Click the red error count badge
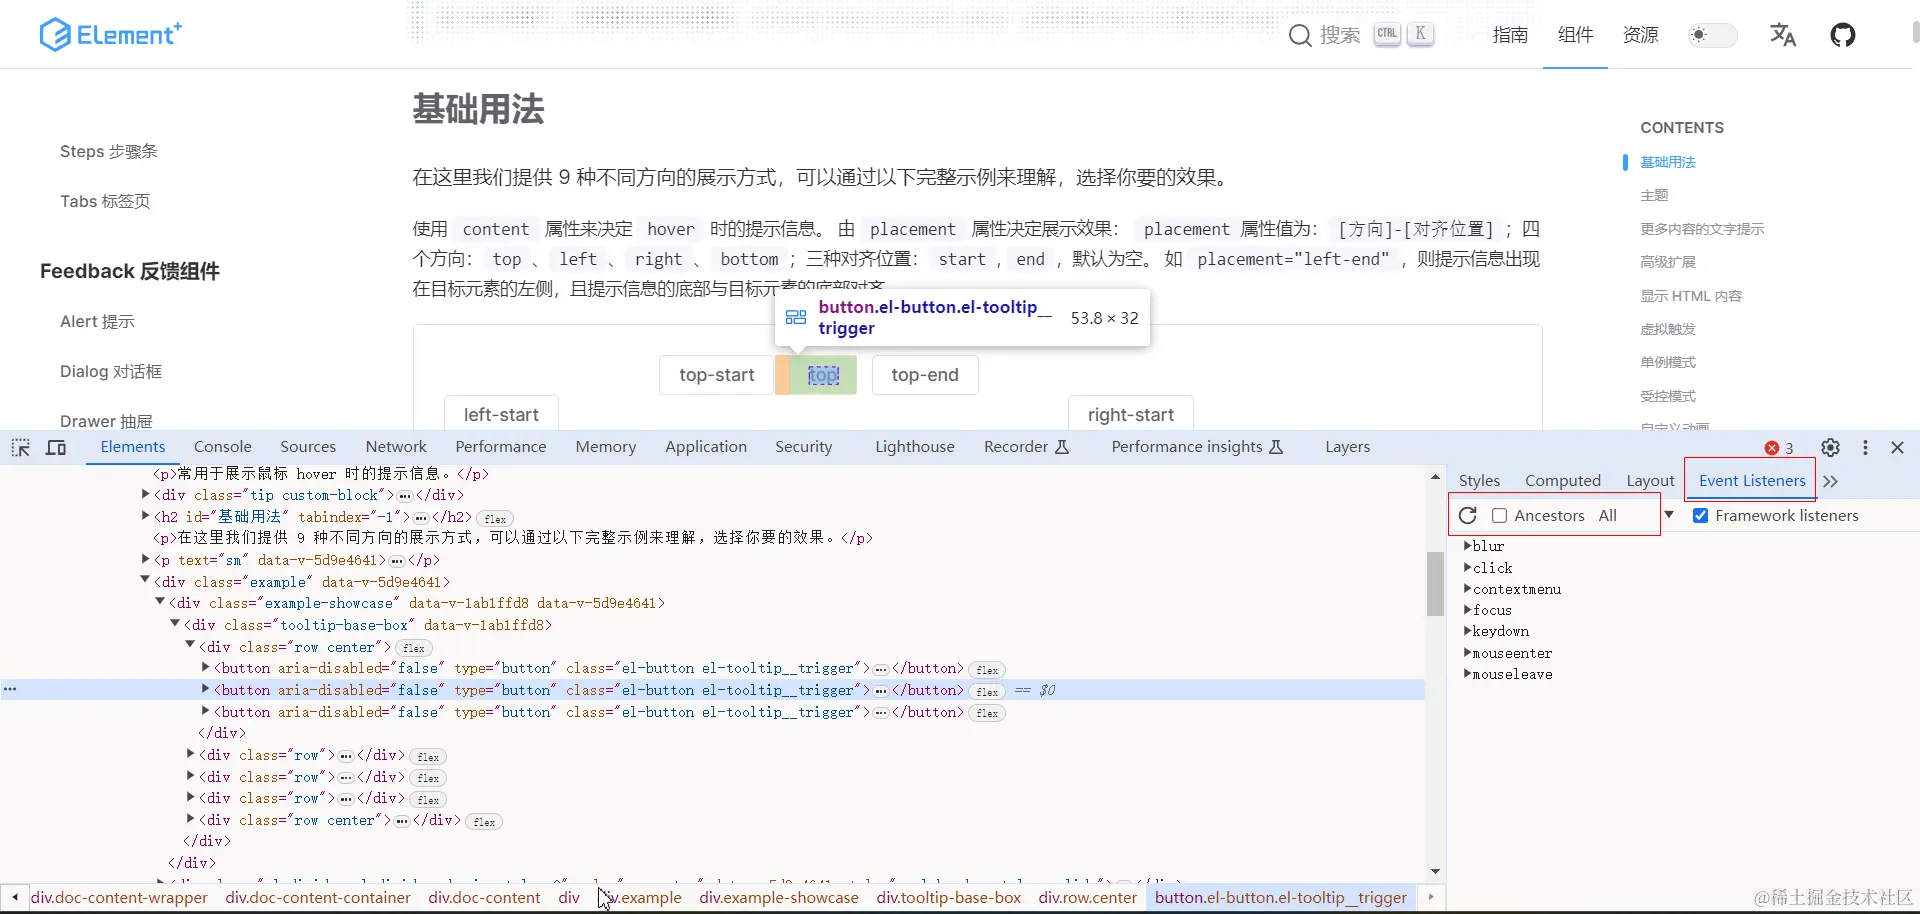The image size is (1920, 914). [x=1779, y=448]
